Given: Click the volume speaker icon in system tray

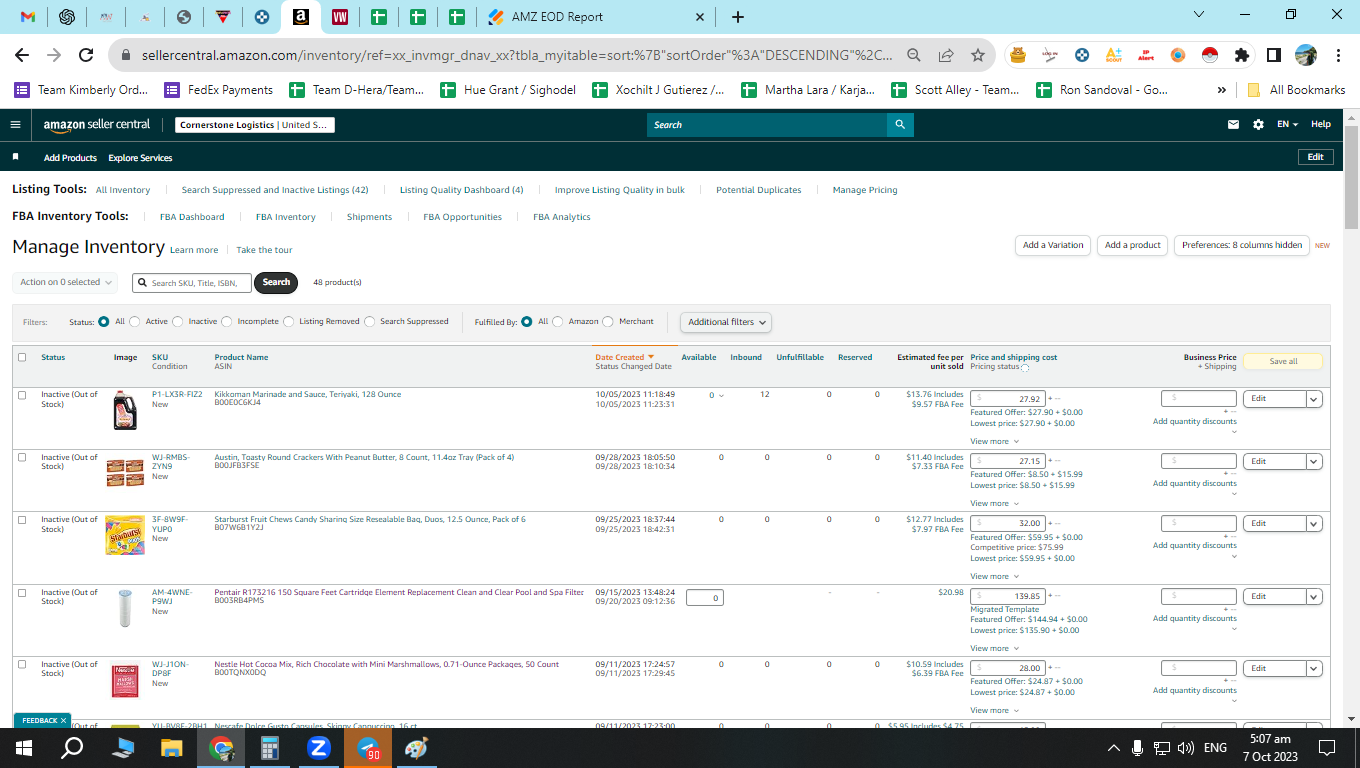Looking at the screenshot, I should 1186,748.
